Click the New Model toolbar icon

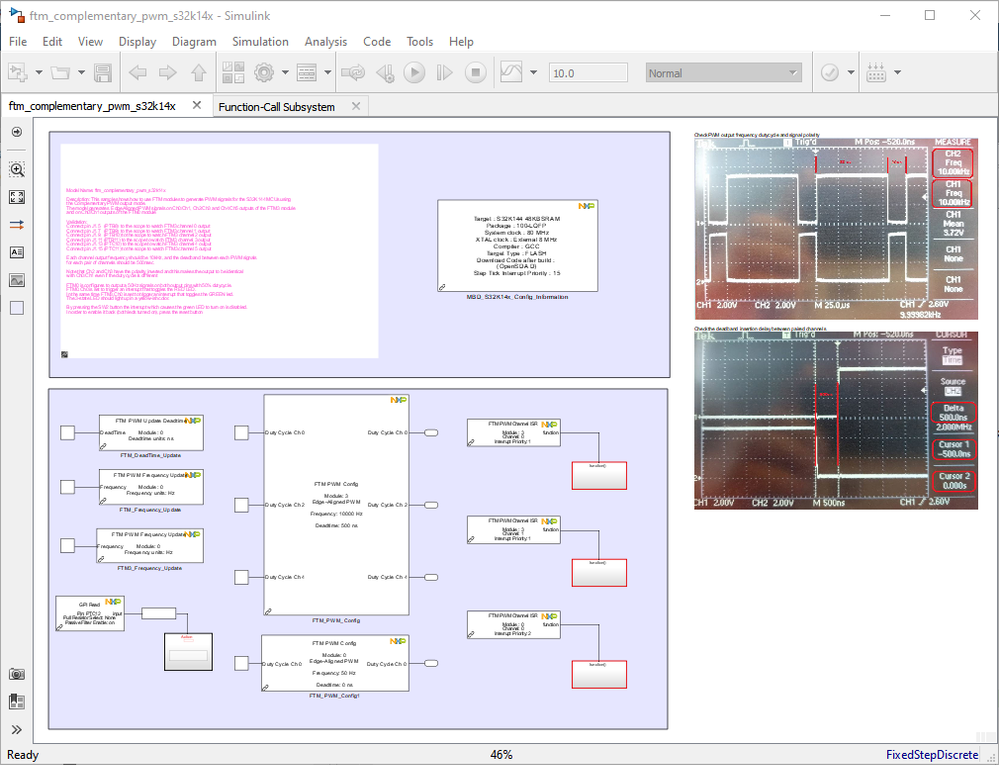pyautogui.click(x=17, y=73)
